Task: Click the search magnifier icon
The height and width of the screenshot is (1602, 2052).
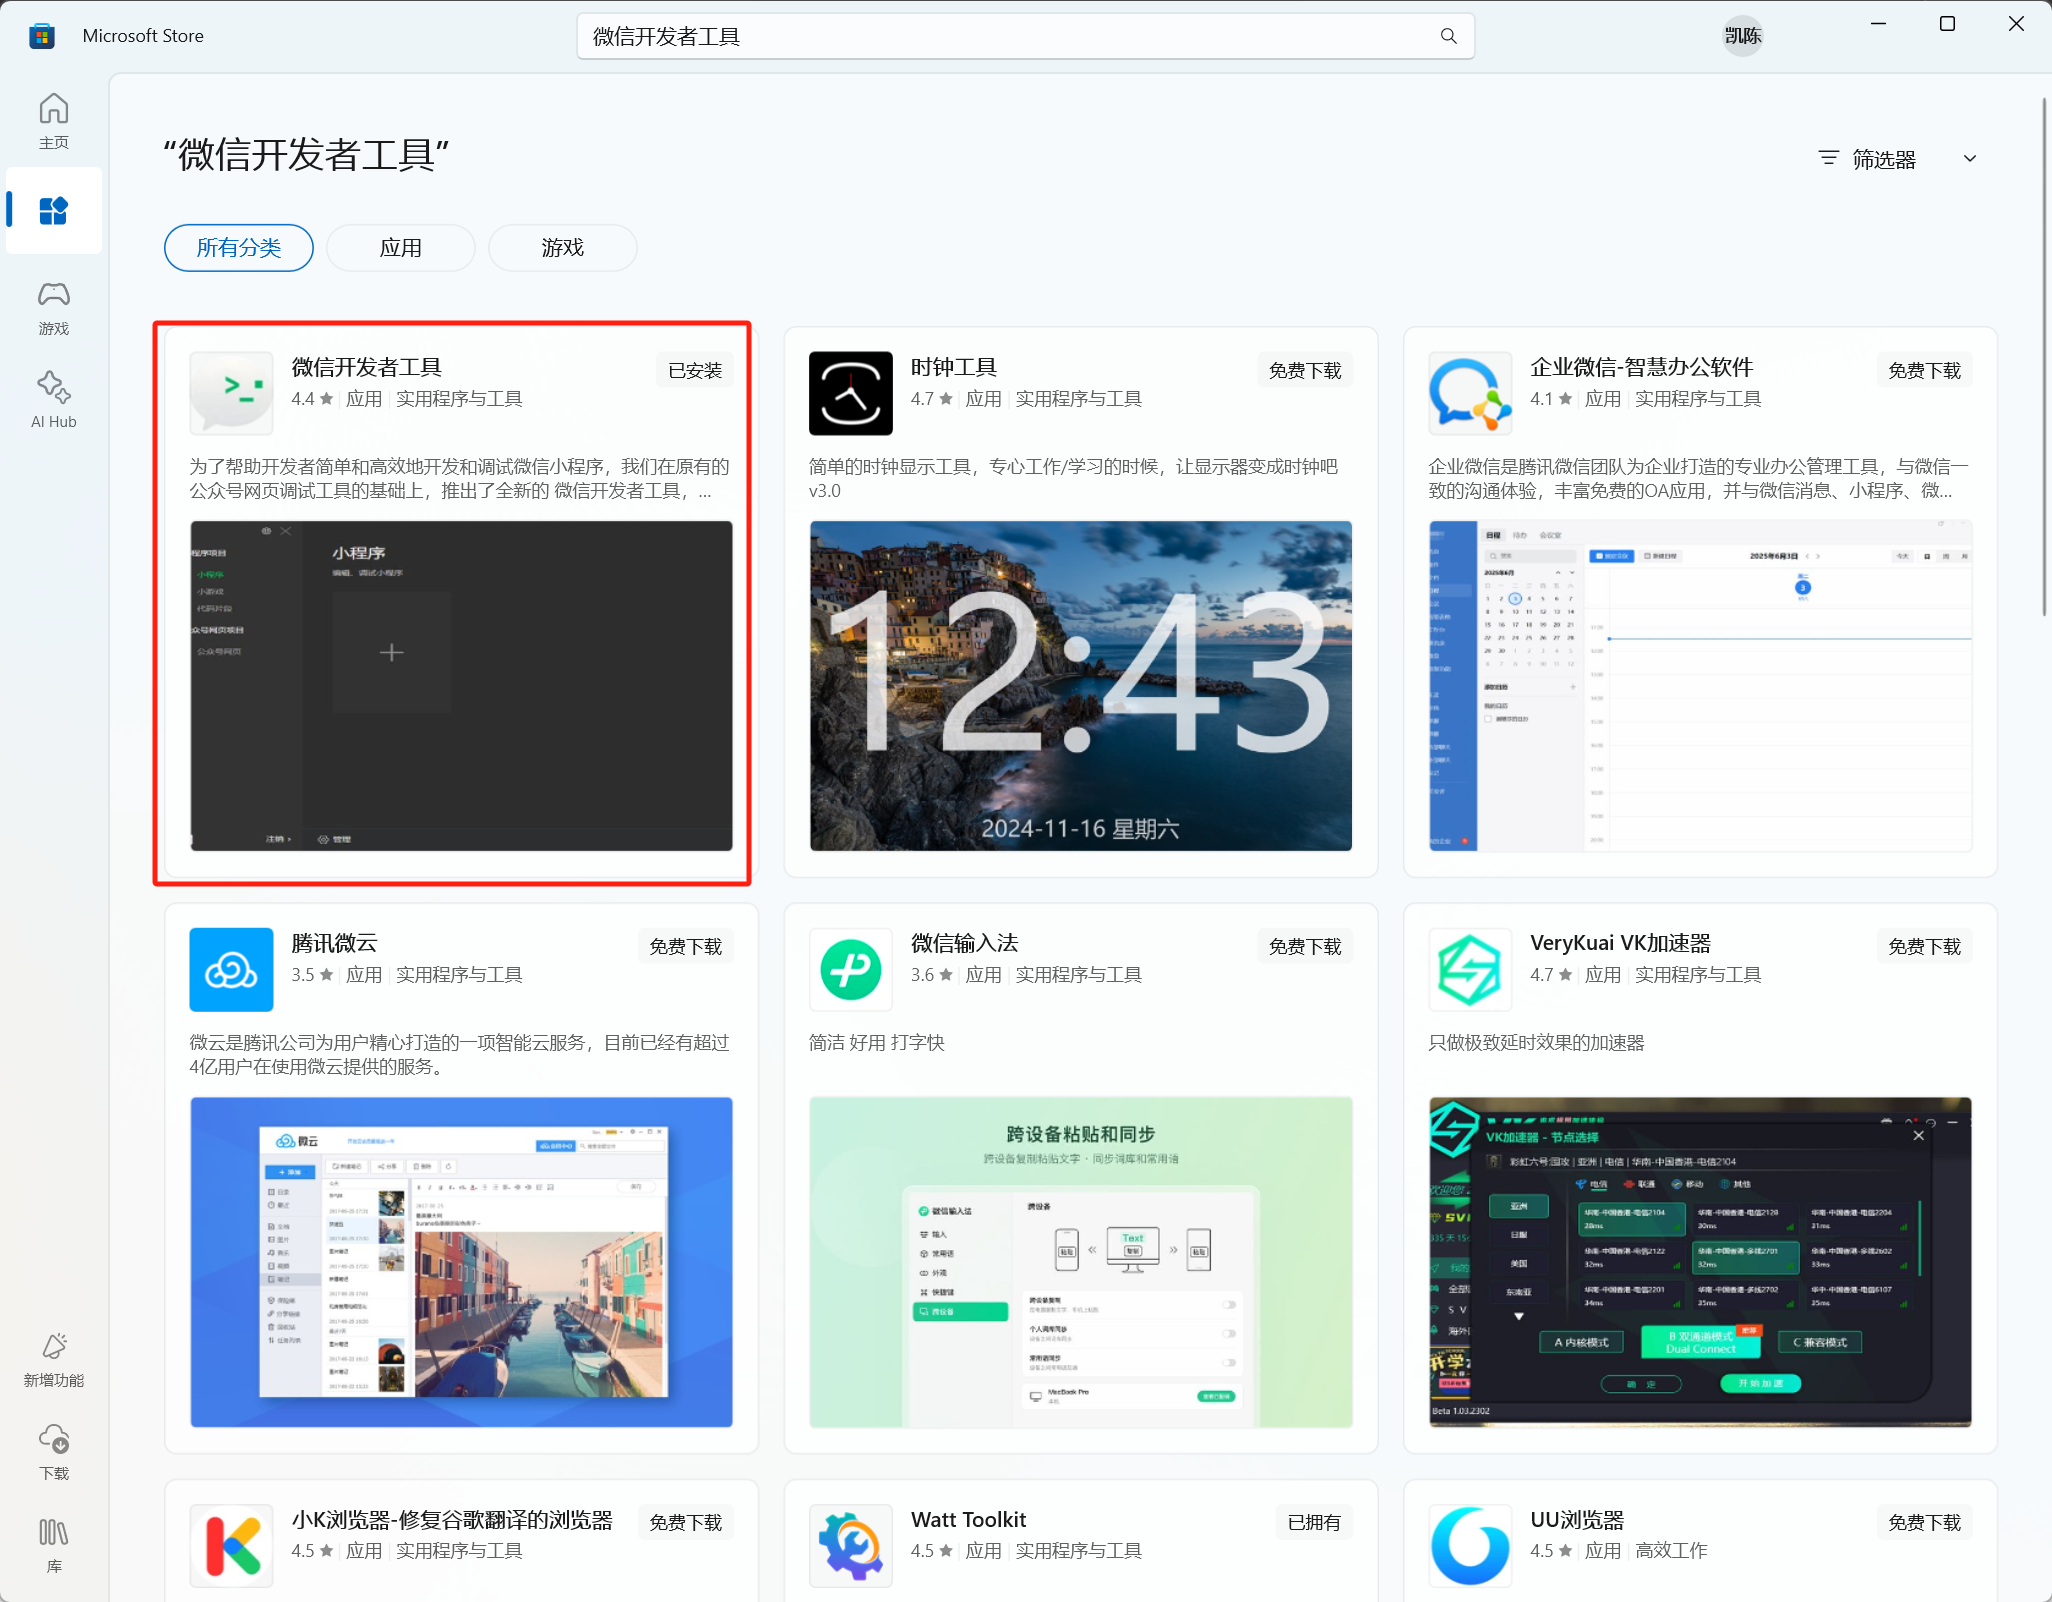Action: [x=1449, y=35]
